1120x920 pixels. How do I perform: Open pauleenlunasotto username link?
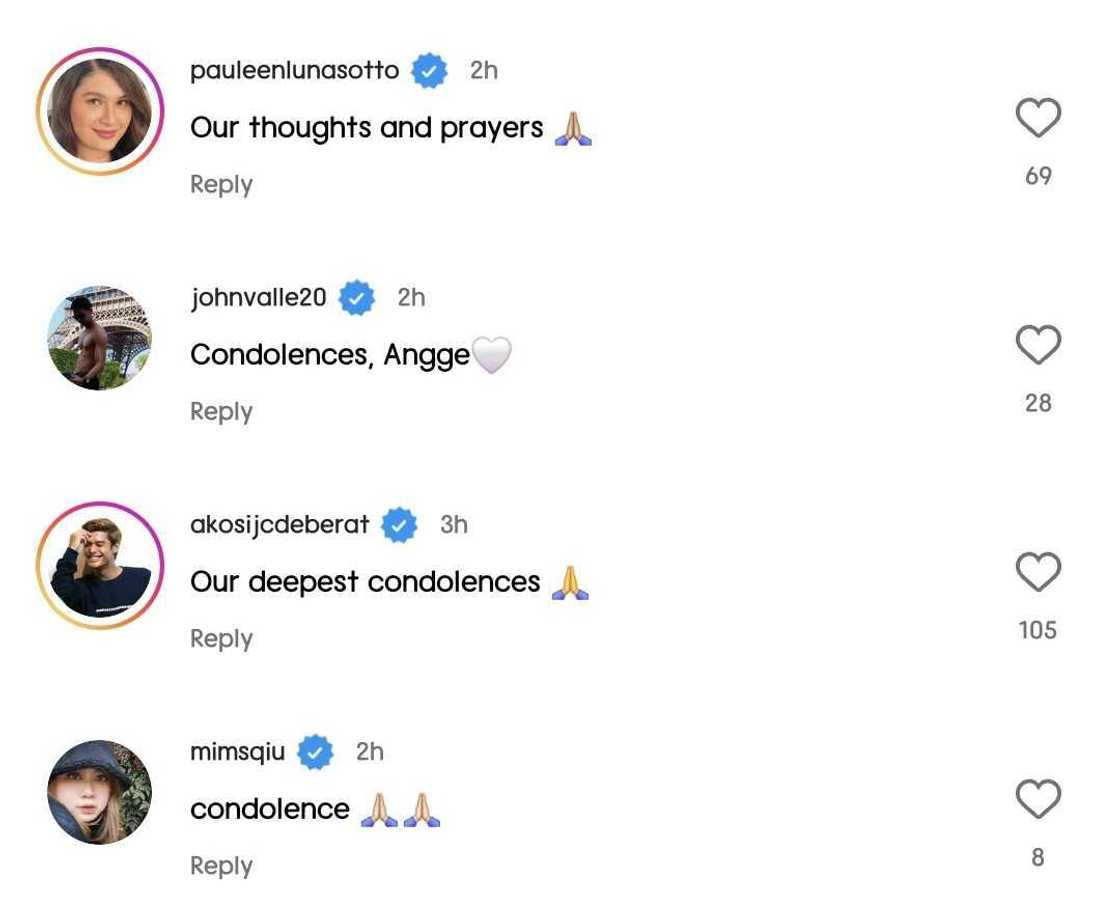[x=294, y=71]
